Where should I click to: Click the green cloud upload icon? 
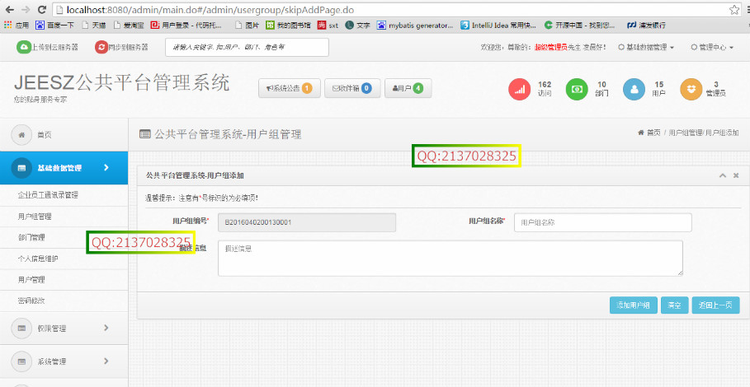23,47
